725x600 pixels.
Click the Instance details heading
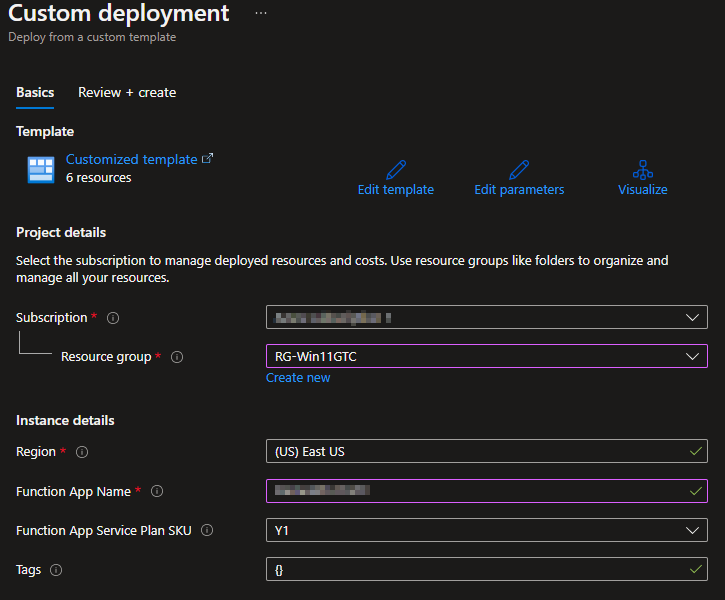[65, 420]
